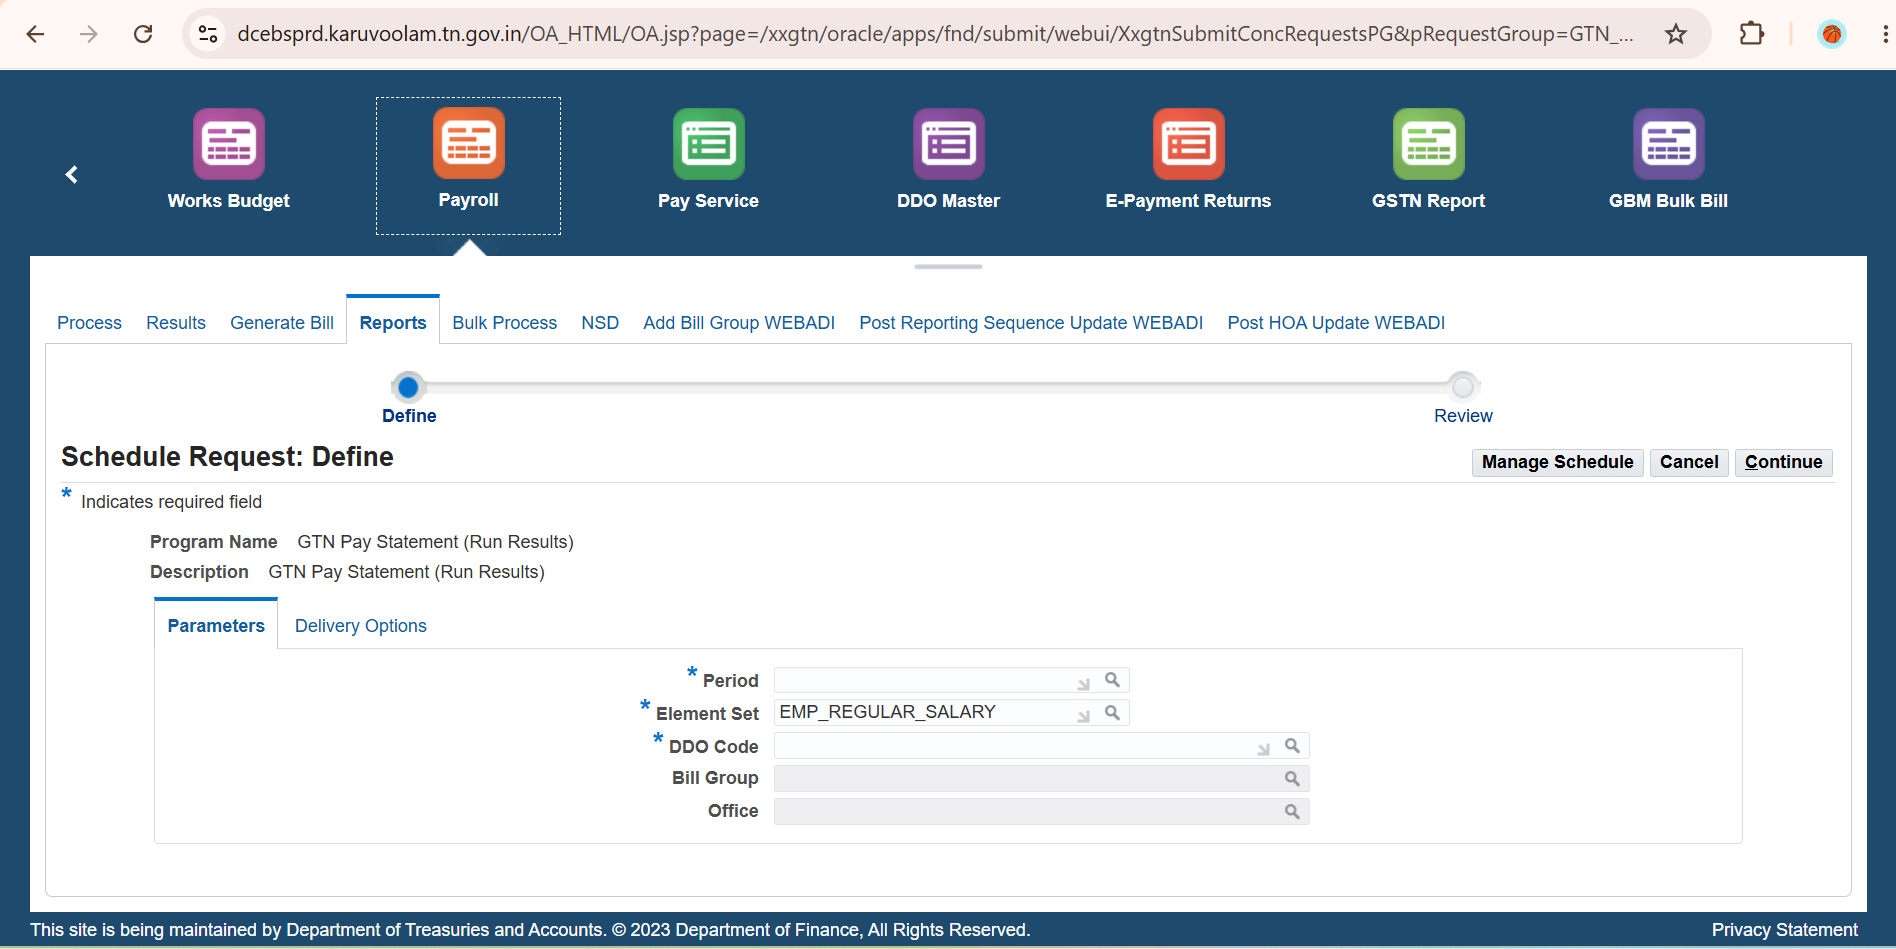Bookmark this page with the star icon
The image size is (1896, 949).
tap(1676, 34)
